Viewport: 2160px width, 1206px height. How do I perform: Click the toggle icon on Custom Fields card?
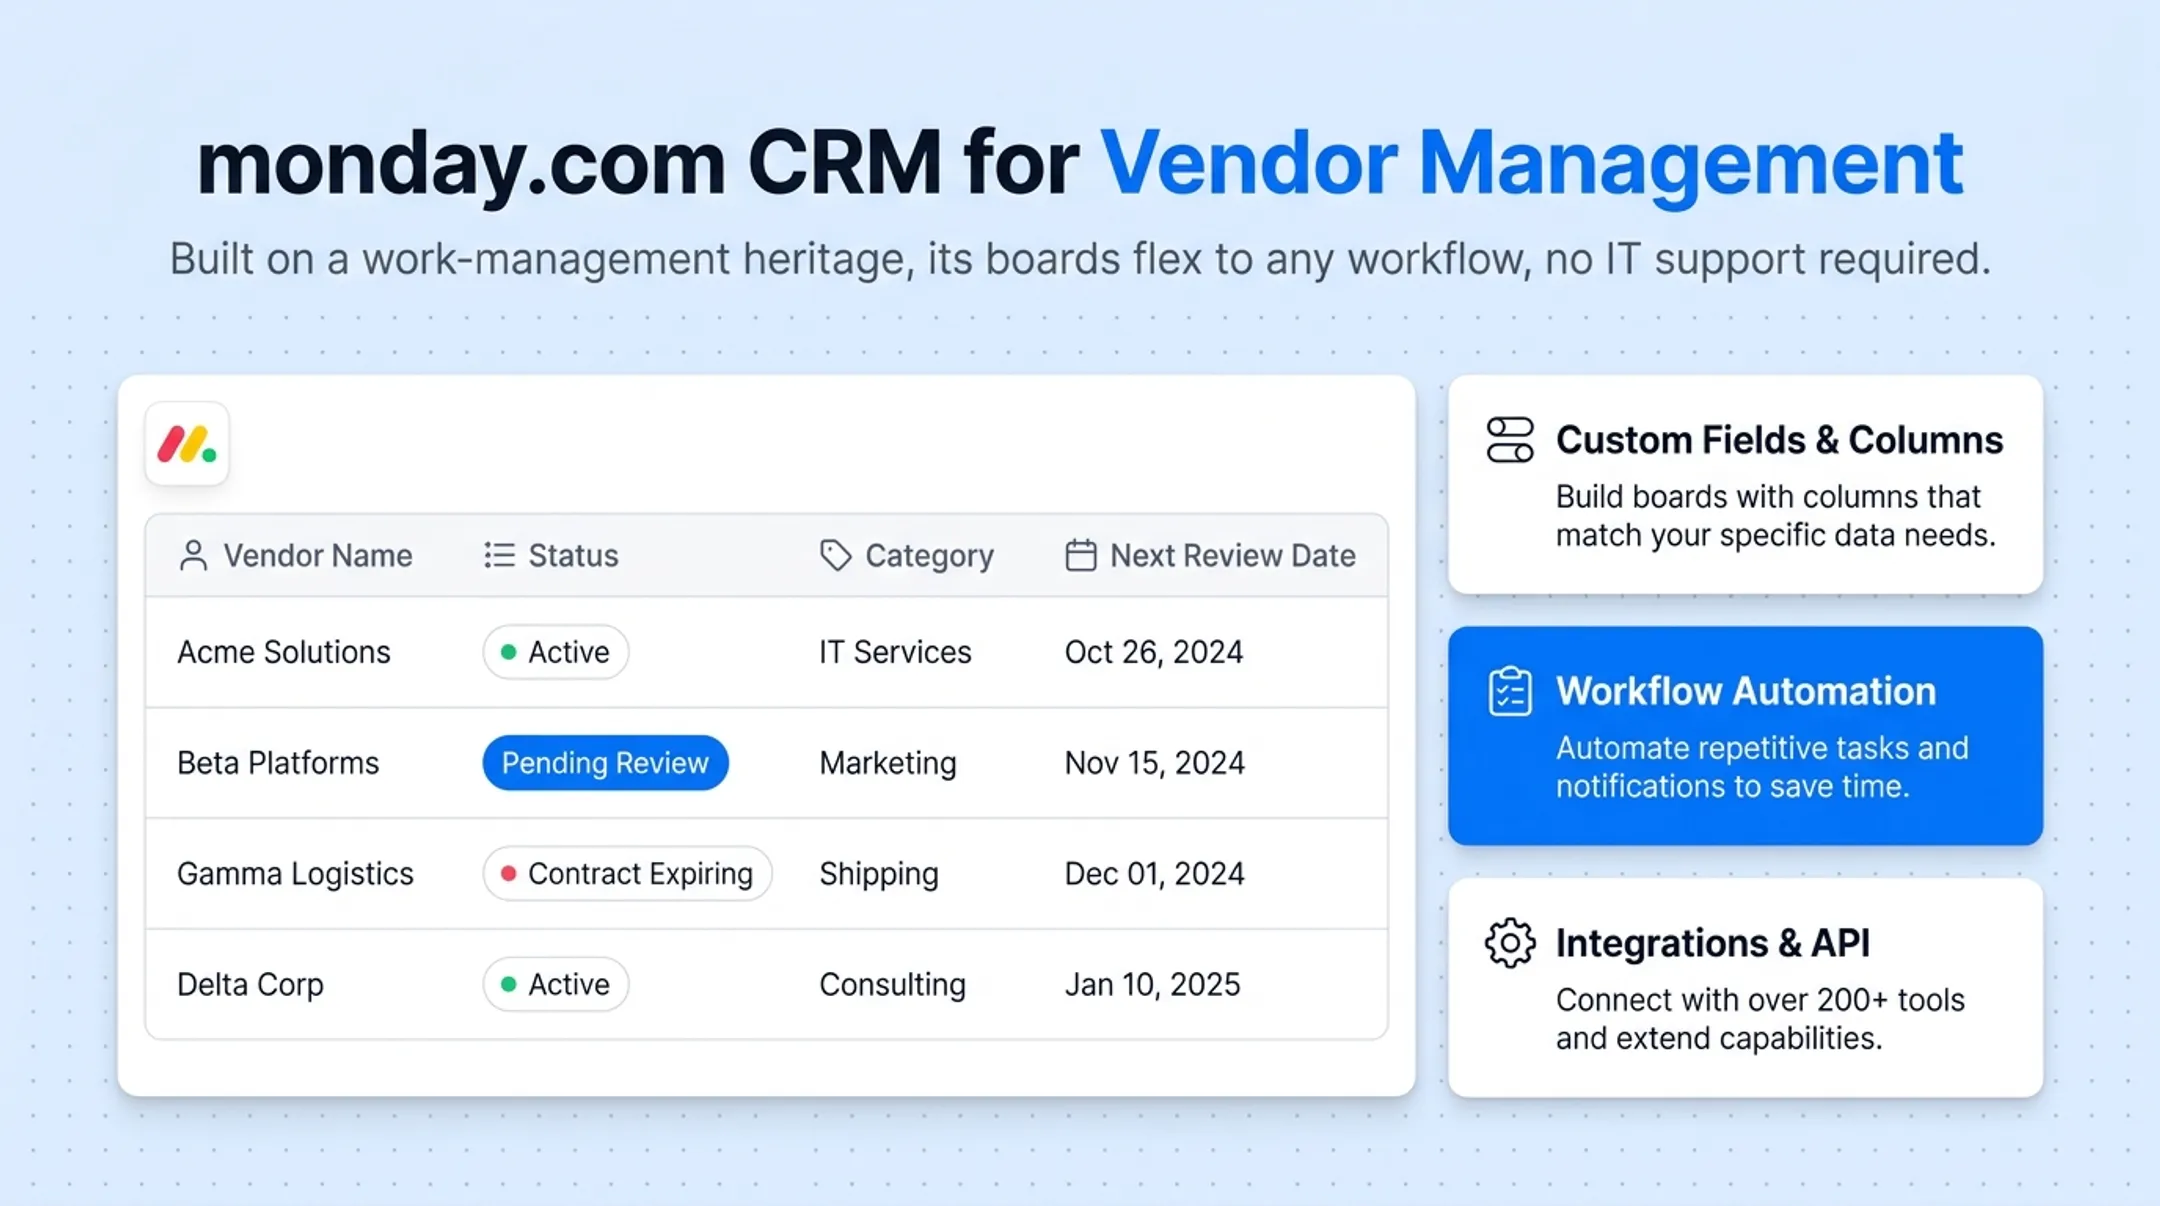point(1510,440)
